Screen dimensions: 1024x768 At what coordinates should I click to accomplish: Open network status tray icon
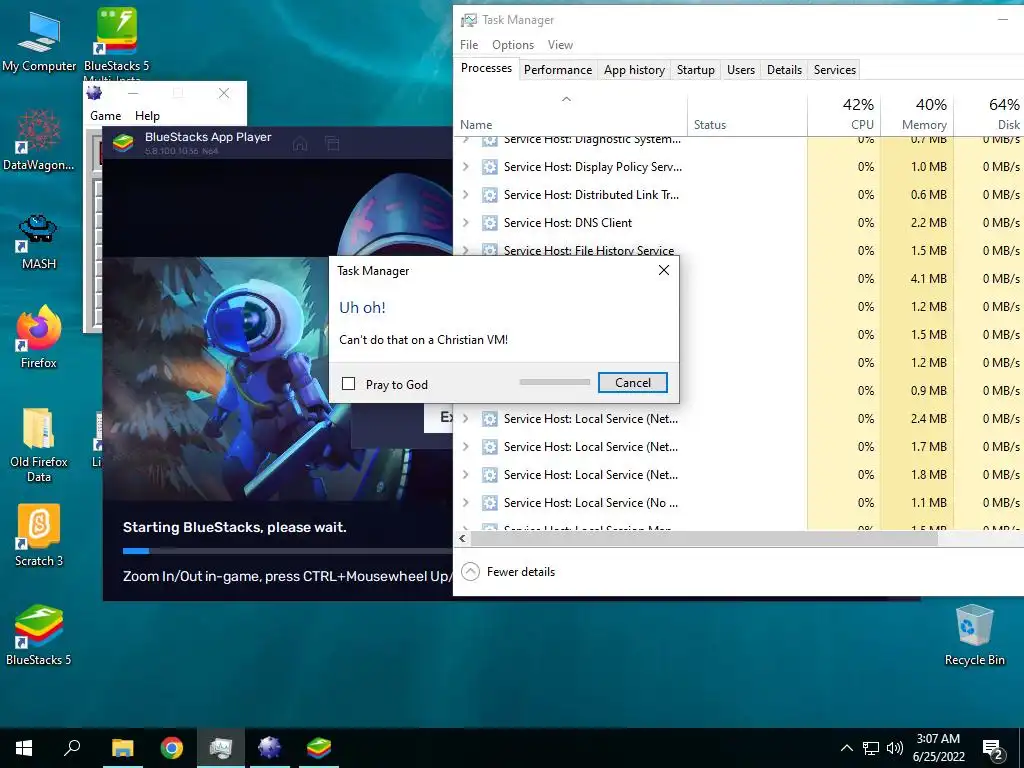[x=871, y=748]
